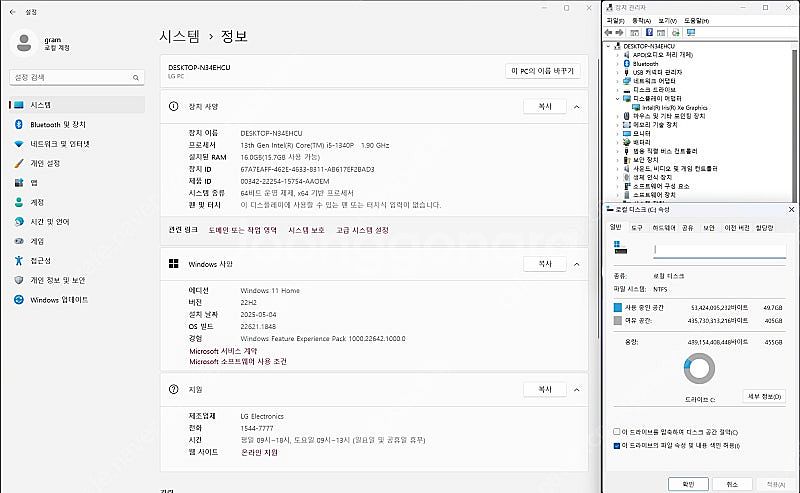Open Microsoft 서비스 계약 link

click(x=223, y=351)
